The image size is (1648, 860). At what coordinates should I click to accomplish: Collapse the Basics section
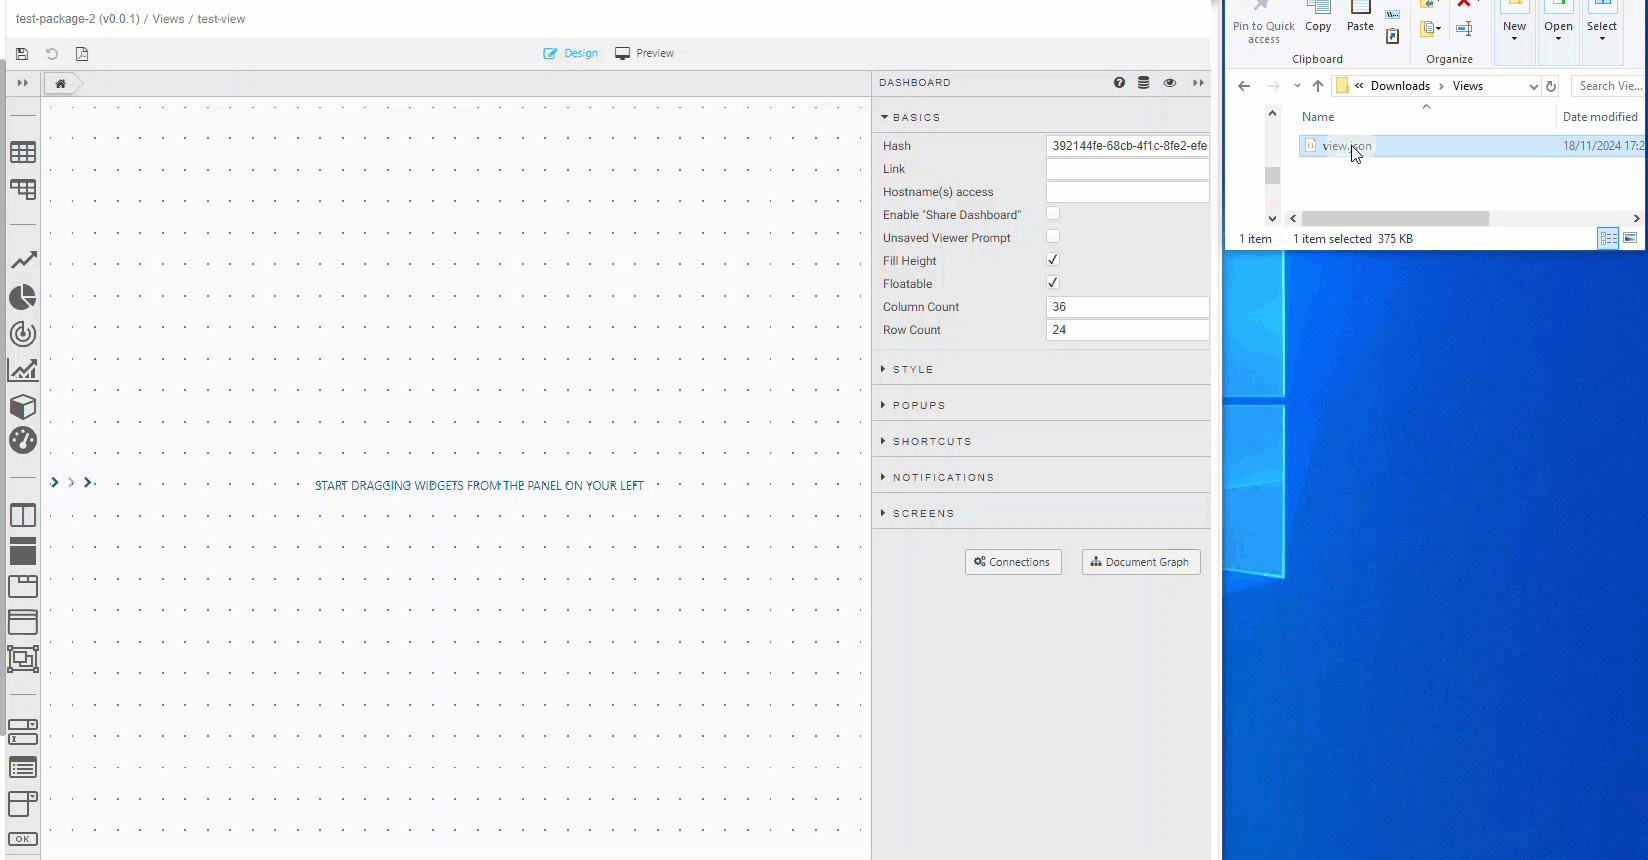(915, 117)
